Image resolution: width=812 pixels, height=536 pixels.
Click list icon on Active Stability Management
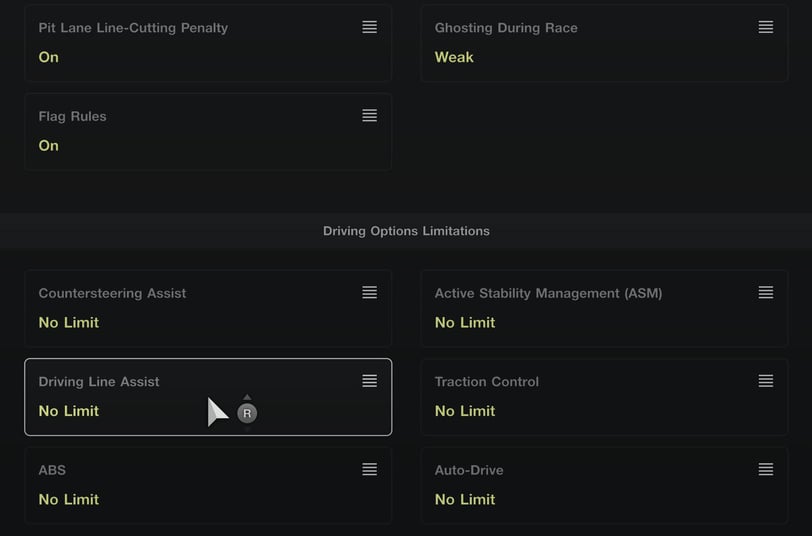tap(765, 293)
